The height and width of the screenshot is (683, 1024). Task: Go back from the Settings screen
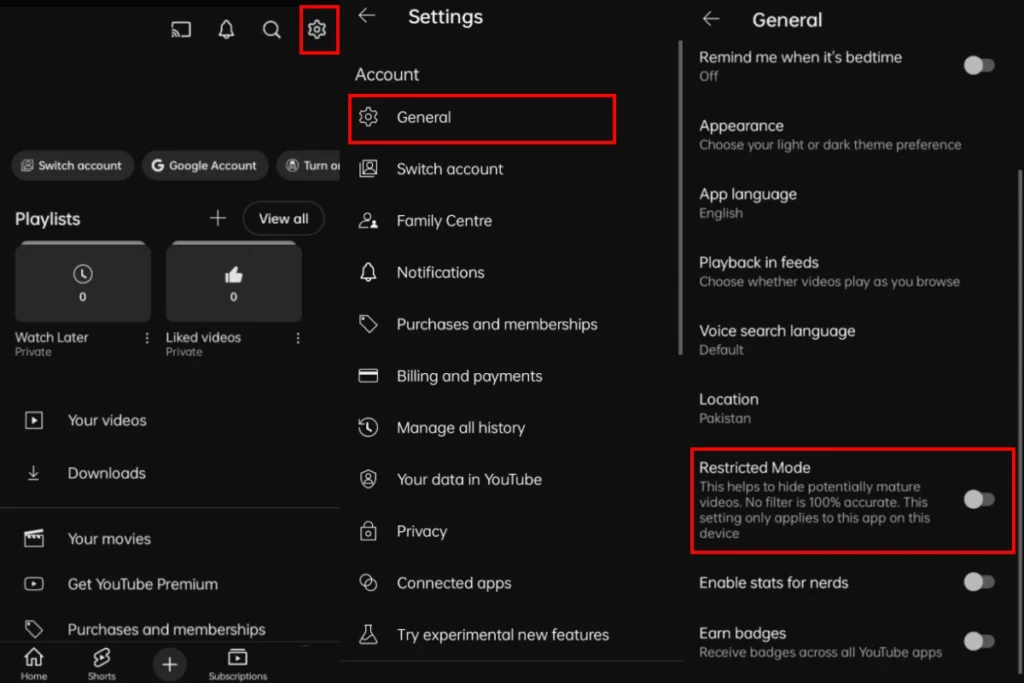click(x=367, y=16)
